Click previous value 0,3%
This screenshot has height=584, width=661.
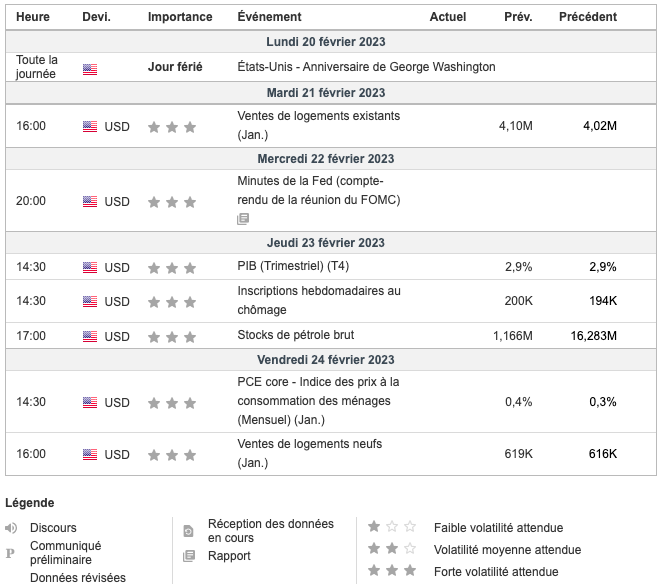[x=603, y=402]
